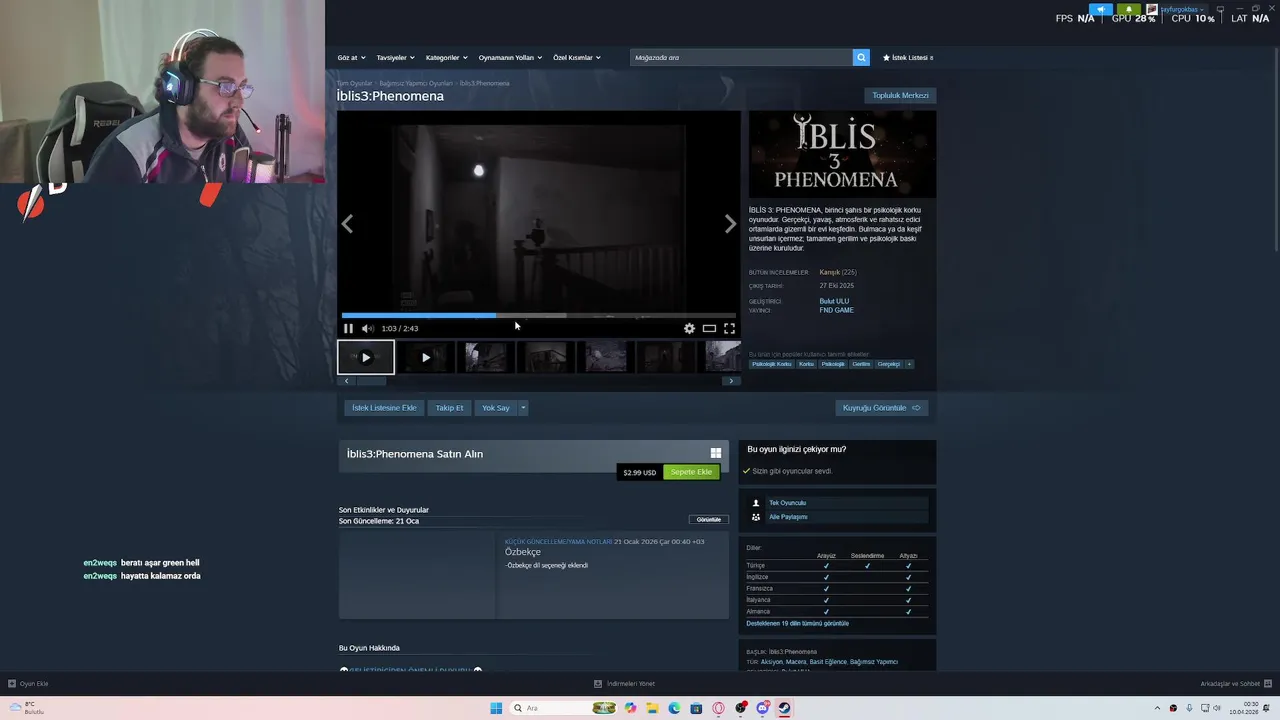Screen dimensions: 1280x720
Task: Select the first trailer thumbnail
Action: pyautogui.click(x=366, y=357)
